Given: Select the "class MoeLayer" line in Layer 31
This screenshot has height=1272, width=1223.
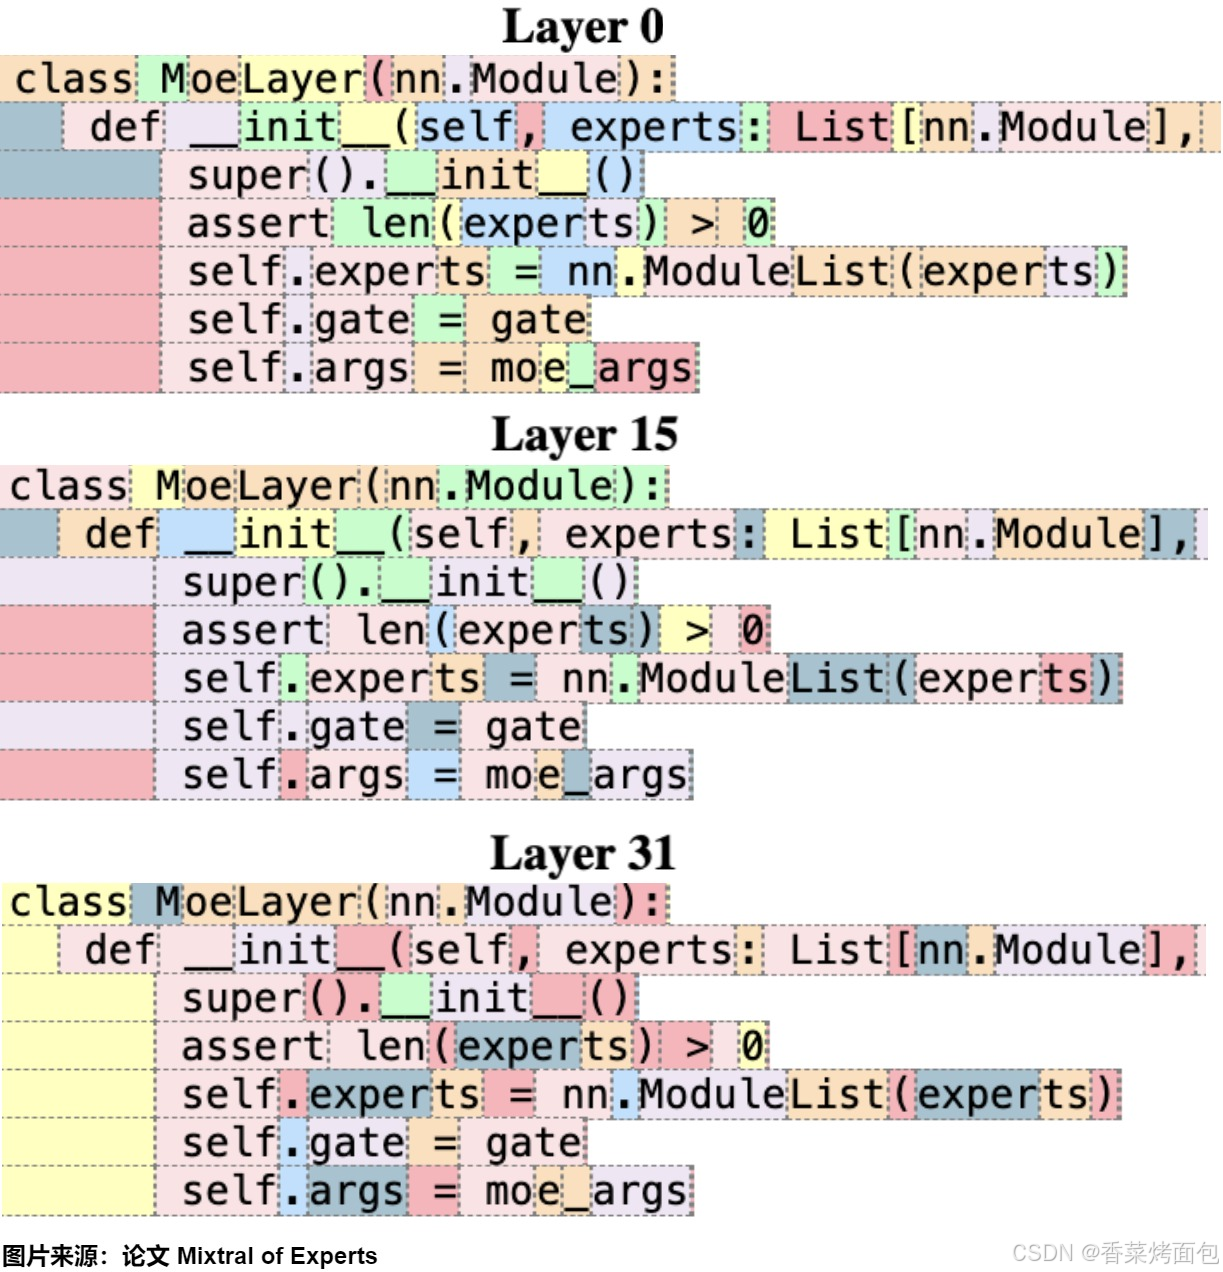Looking at the screenshot, I should pyautogui.click(x=335, y=903).
